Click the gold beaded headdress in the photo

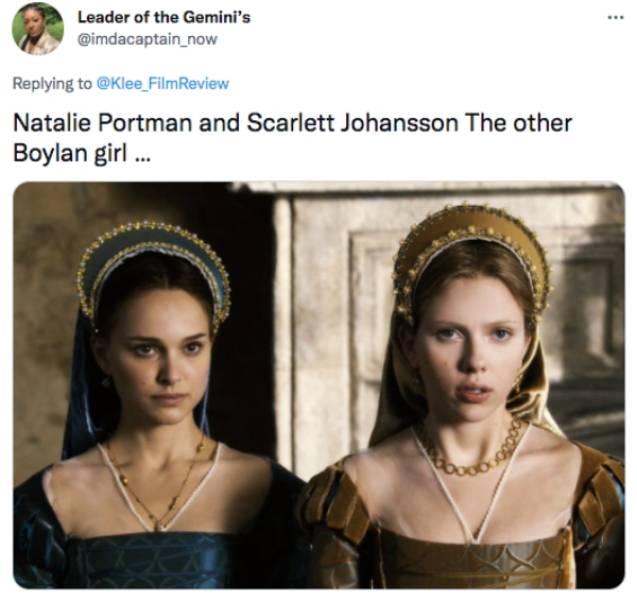pyautogui.click(x=470, y=235)
